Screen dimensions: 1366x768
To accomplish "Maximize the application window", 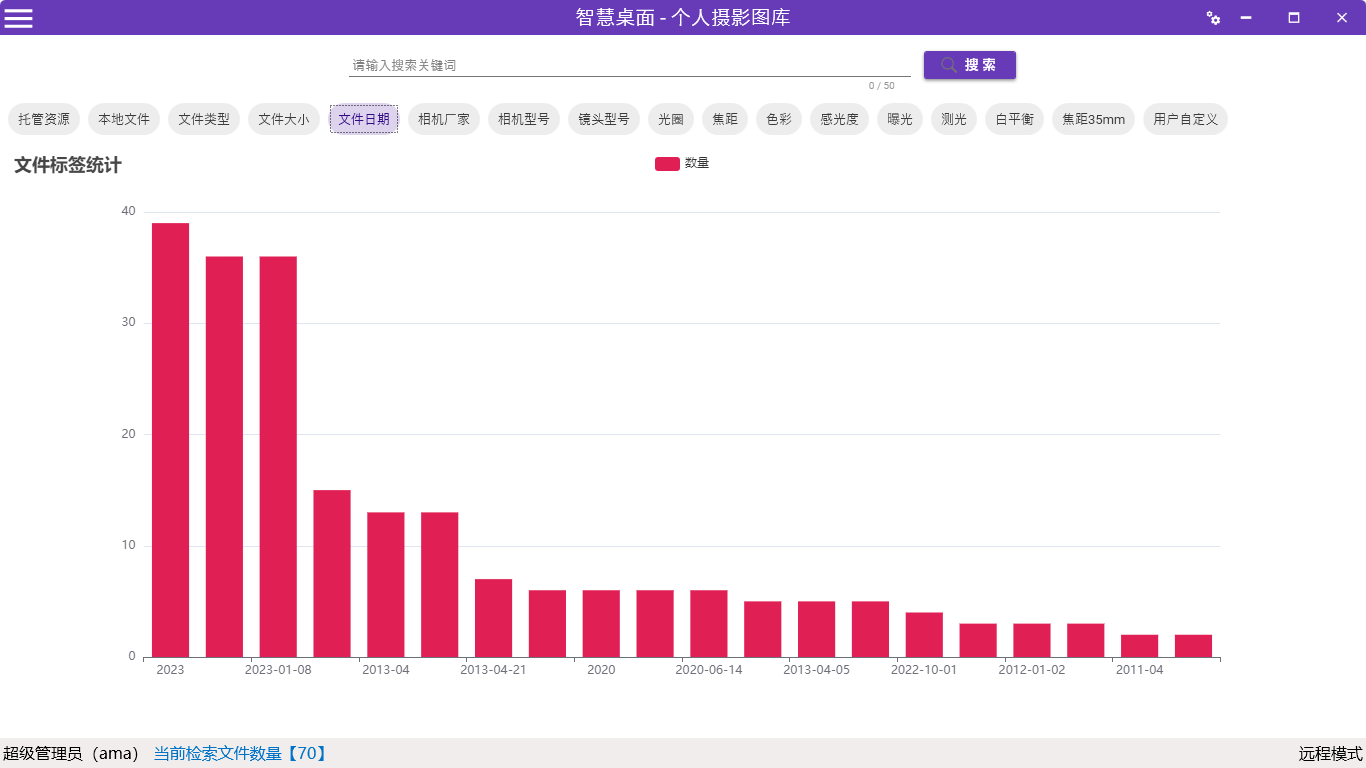I will point(1294,18).
